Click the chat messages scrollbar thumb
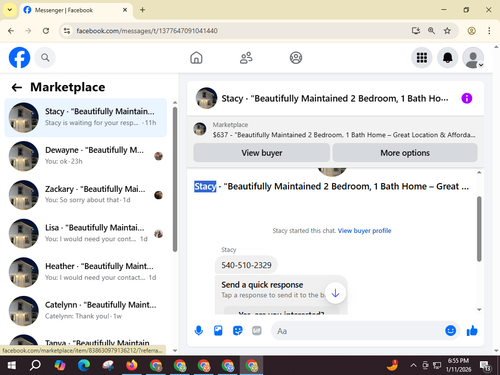 479,229
